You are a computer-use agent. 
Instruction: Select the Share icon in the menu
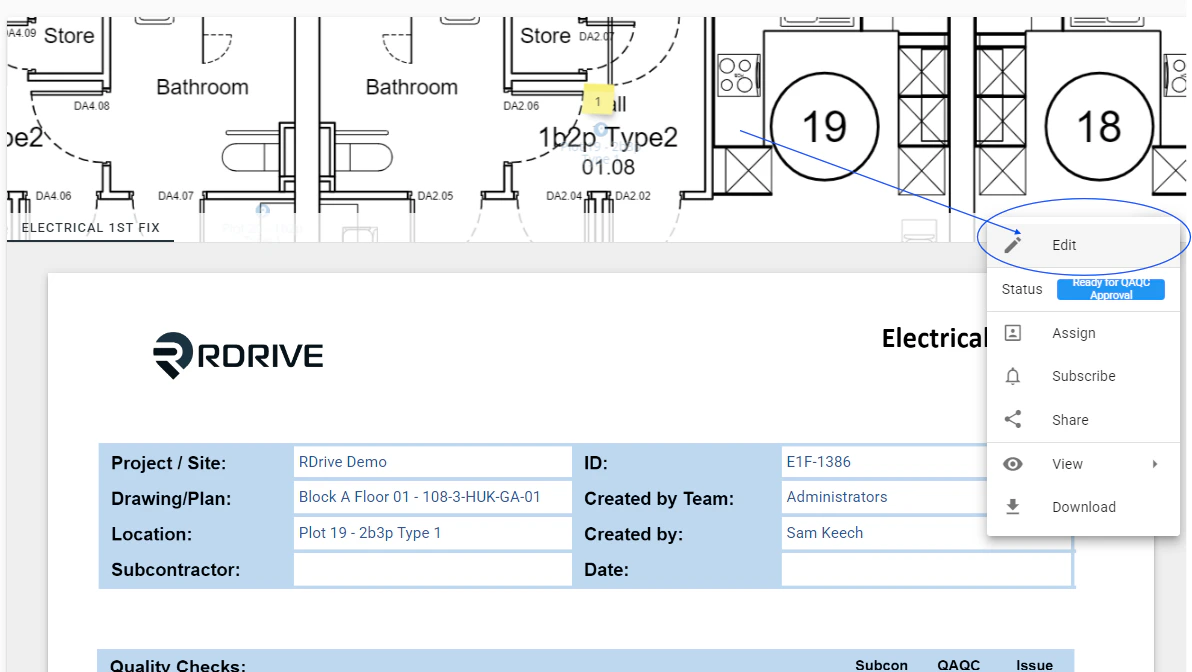click(x=1012, y=419)
